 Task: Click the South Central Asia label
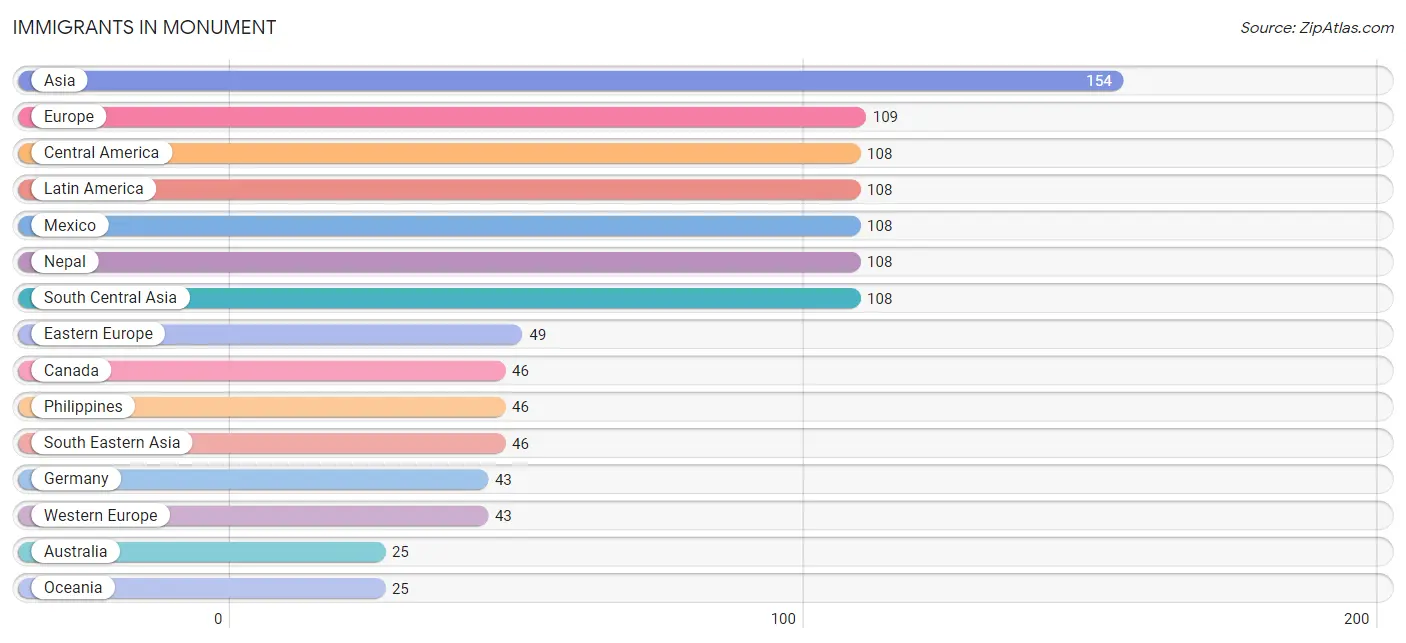point(110,298)
